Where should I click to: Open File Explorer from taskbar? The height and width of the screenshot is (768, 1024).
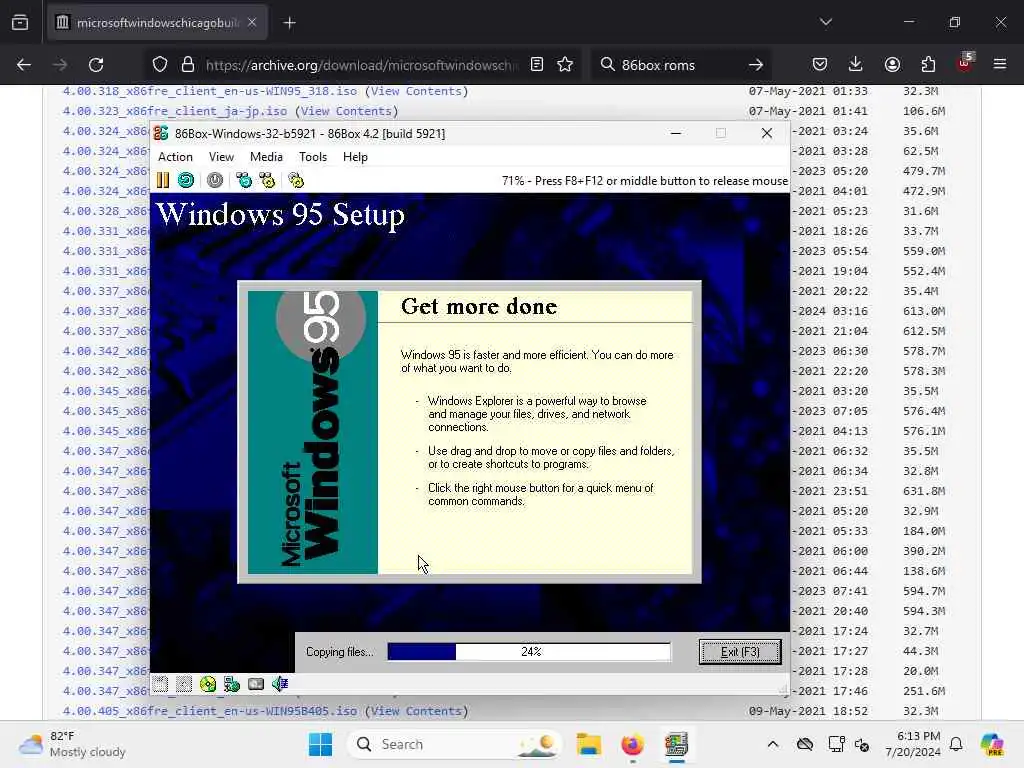click(x=588, y=744)
